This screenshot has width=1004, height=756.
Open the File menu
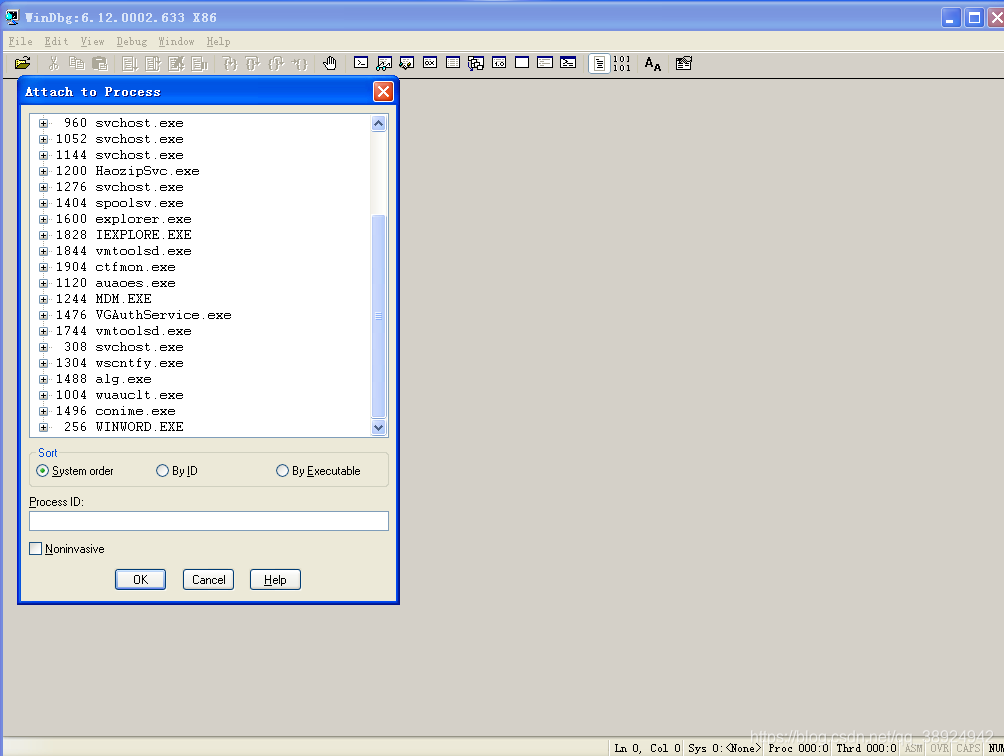(20, 41)
